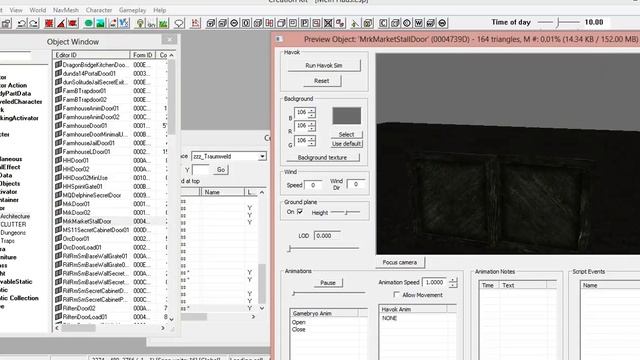
Task: Click the redo arrow toolbar icon
Action: tap(33, 23)
